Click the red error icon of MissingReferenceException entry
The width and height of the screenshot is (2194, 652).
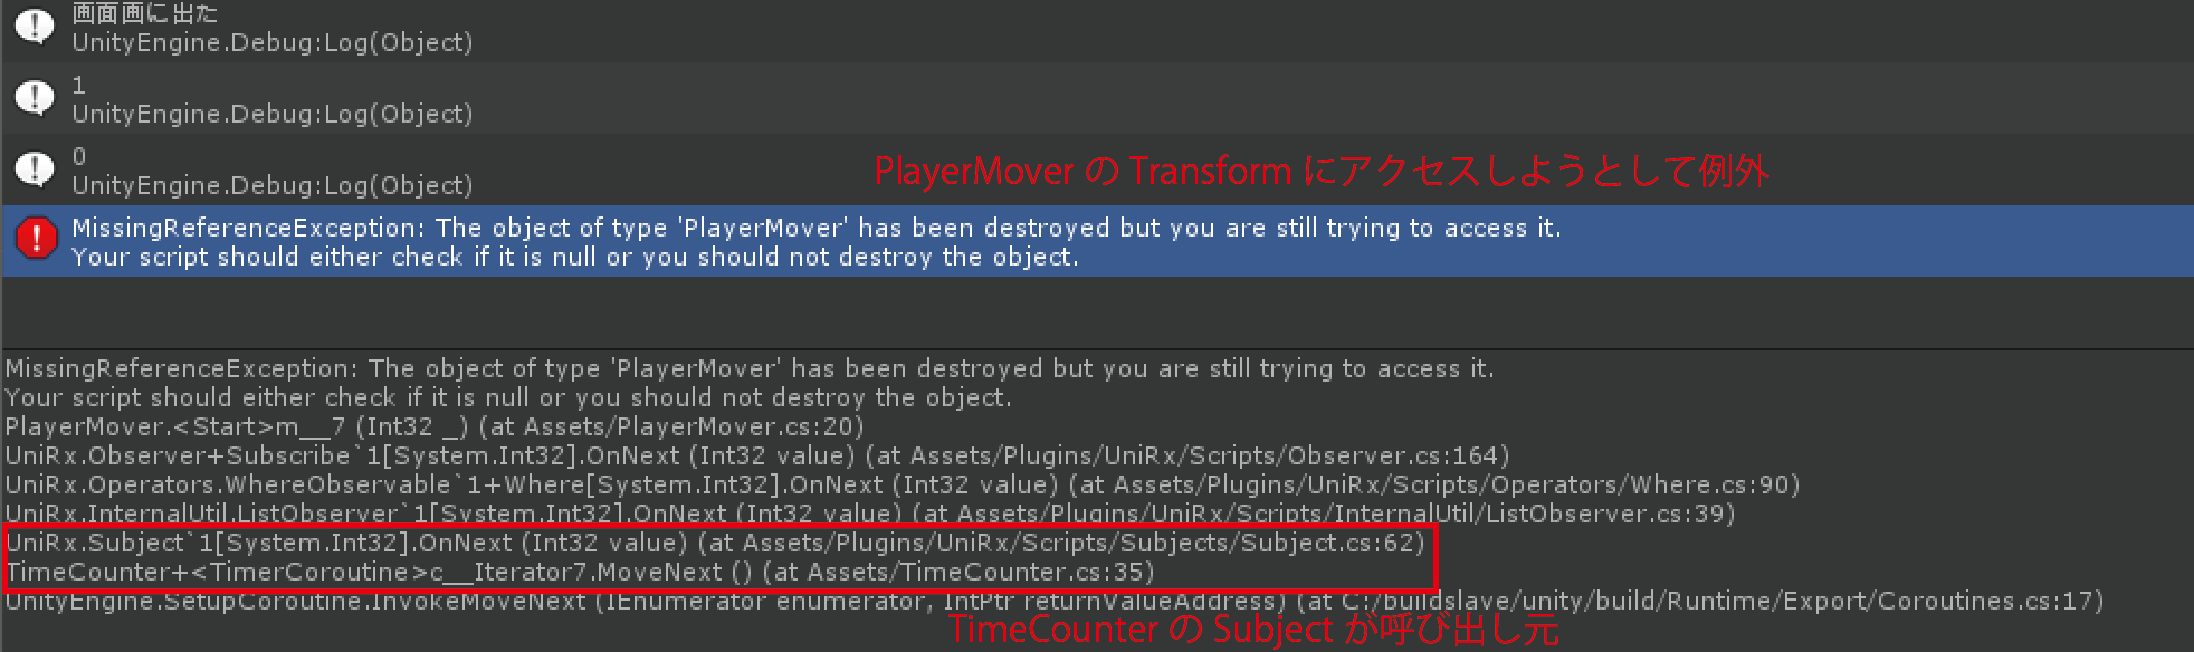point(37,238)
